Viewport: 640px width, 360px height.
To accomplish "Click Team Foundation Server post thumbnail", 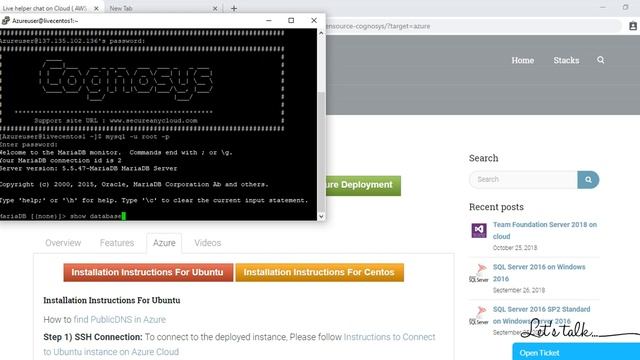I will [479, 230].
